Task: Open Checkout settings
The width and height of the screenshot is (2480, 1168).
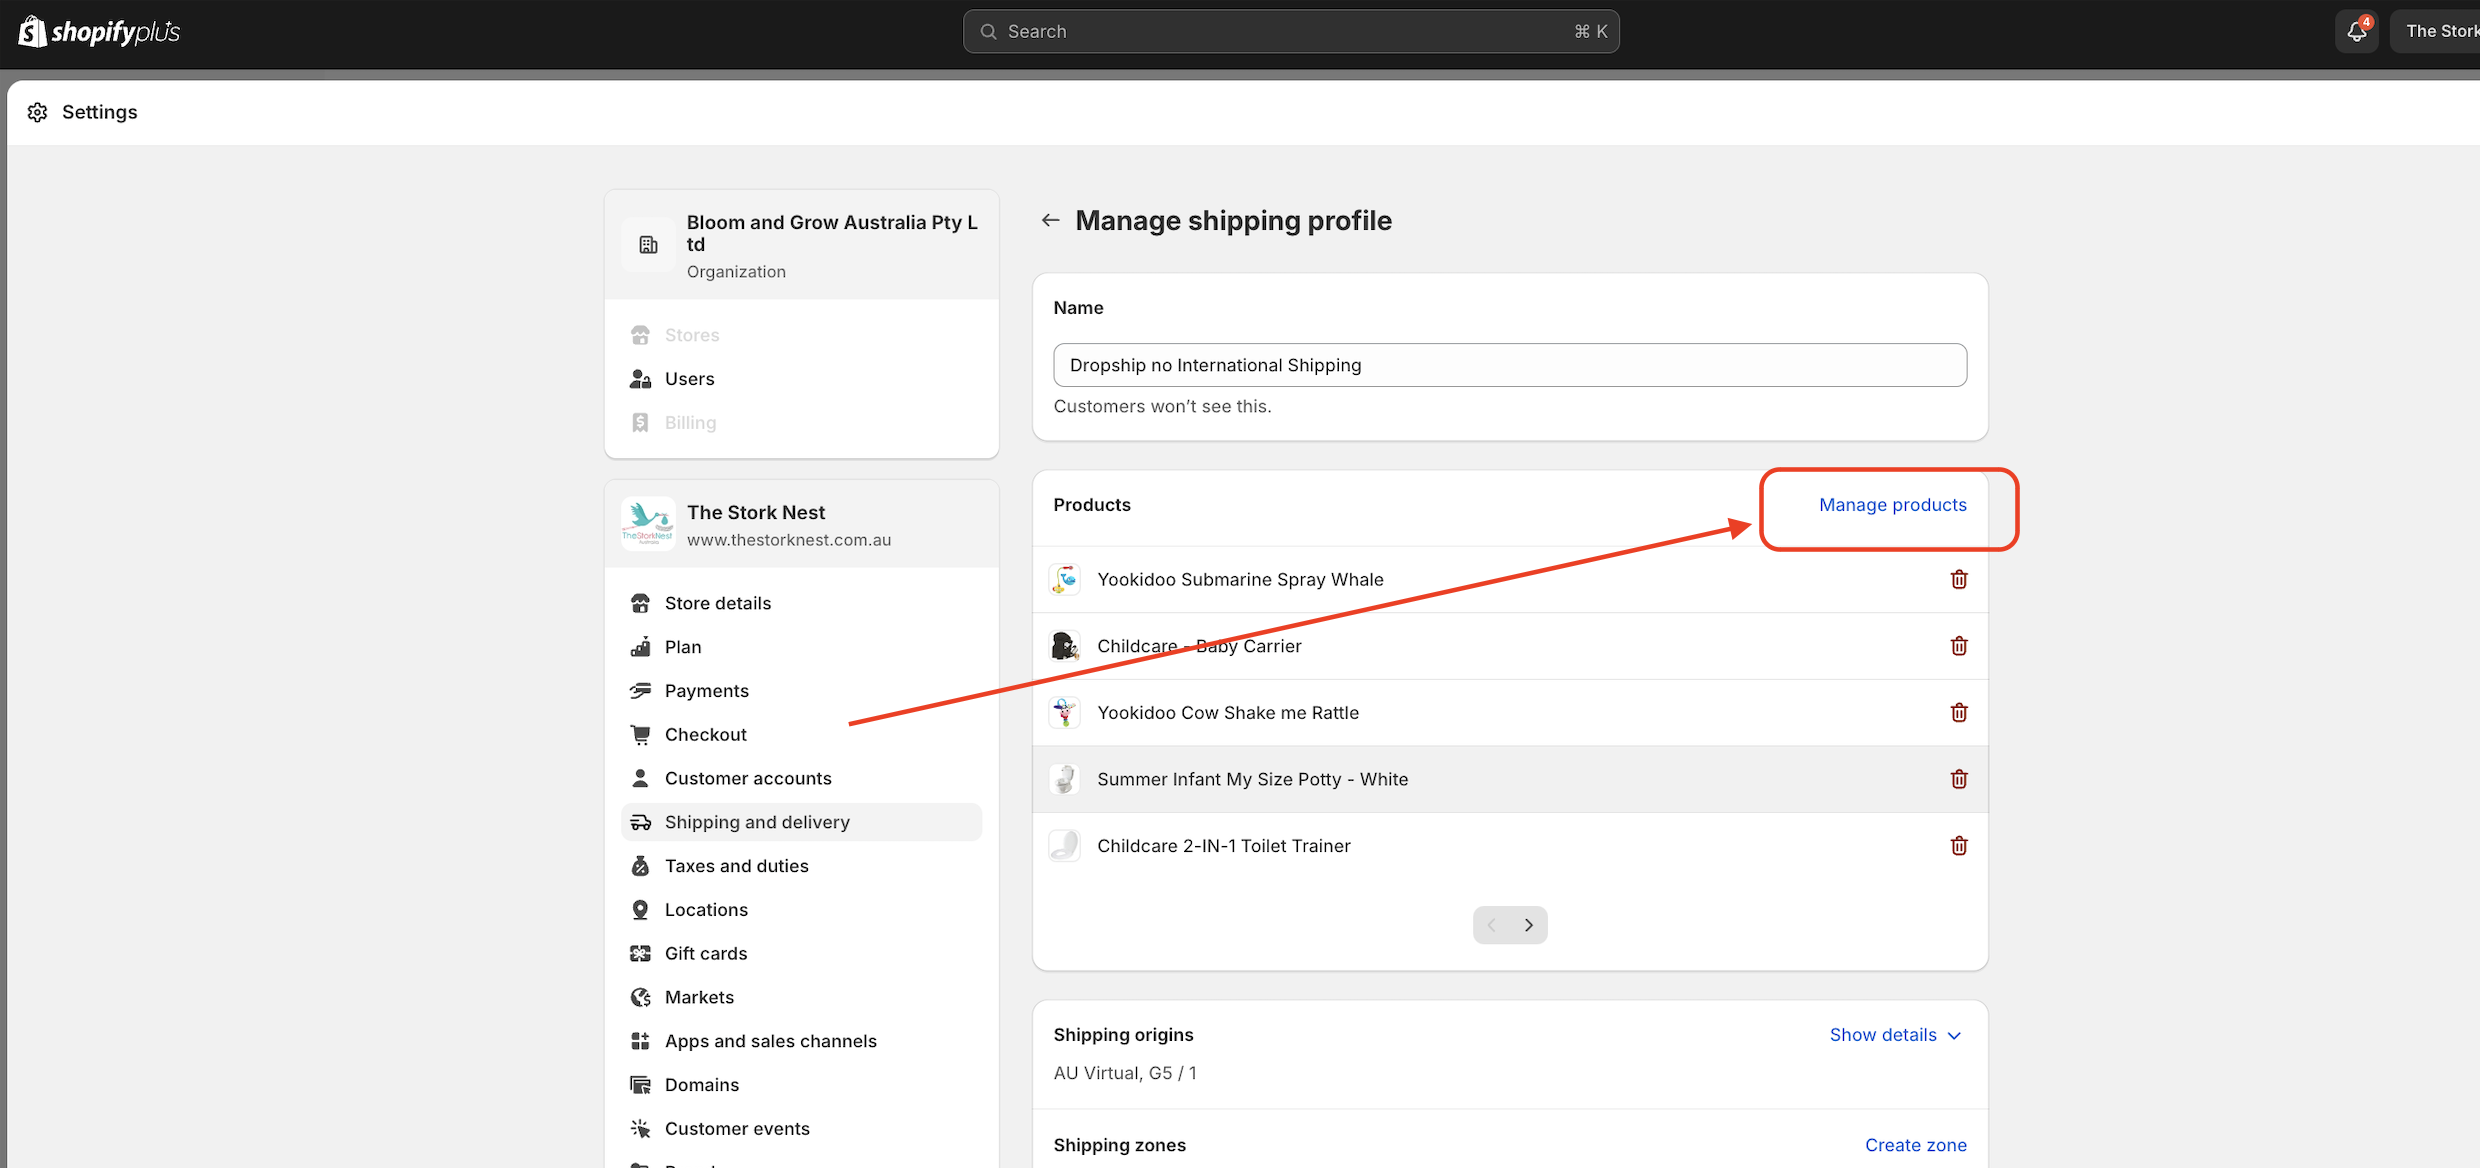Action: (802, 735)
